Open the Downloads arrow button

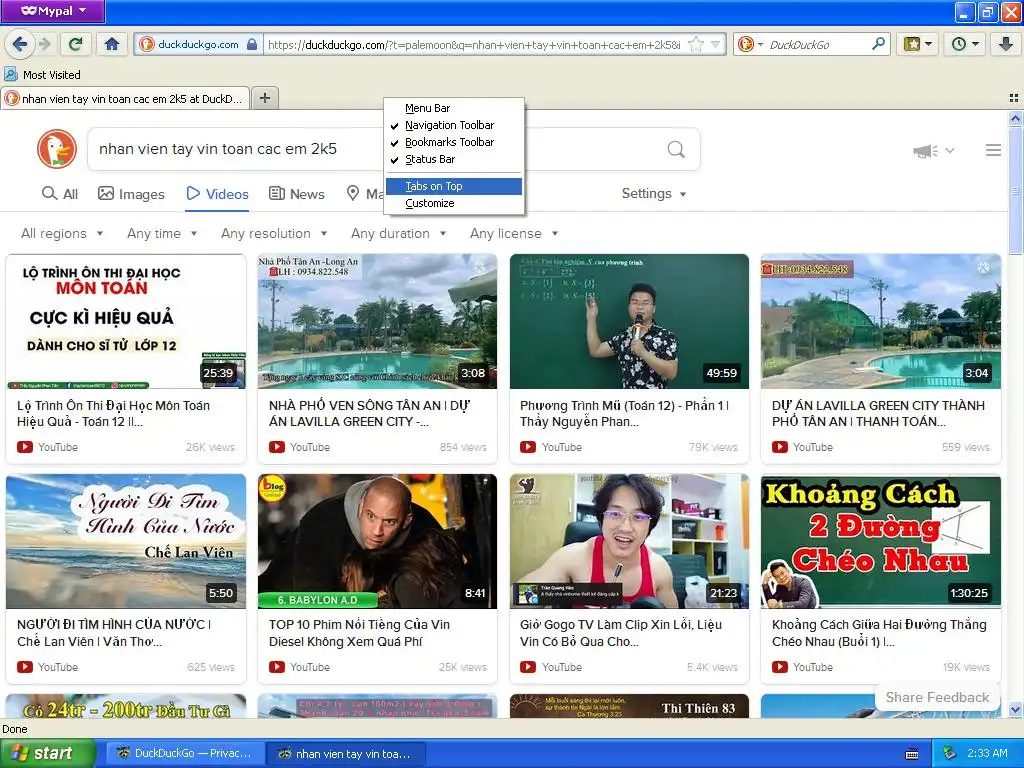[x=1006, y=44]
